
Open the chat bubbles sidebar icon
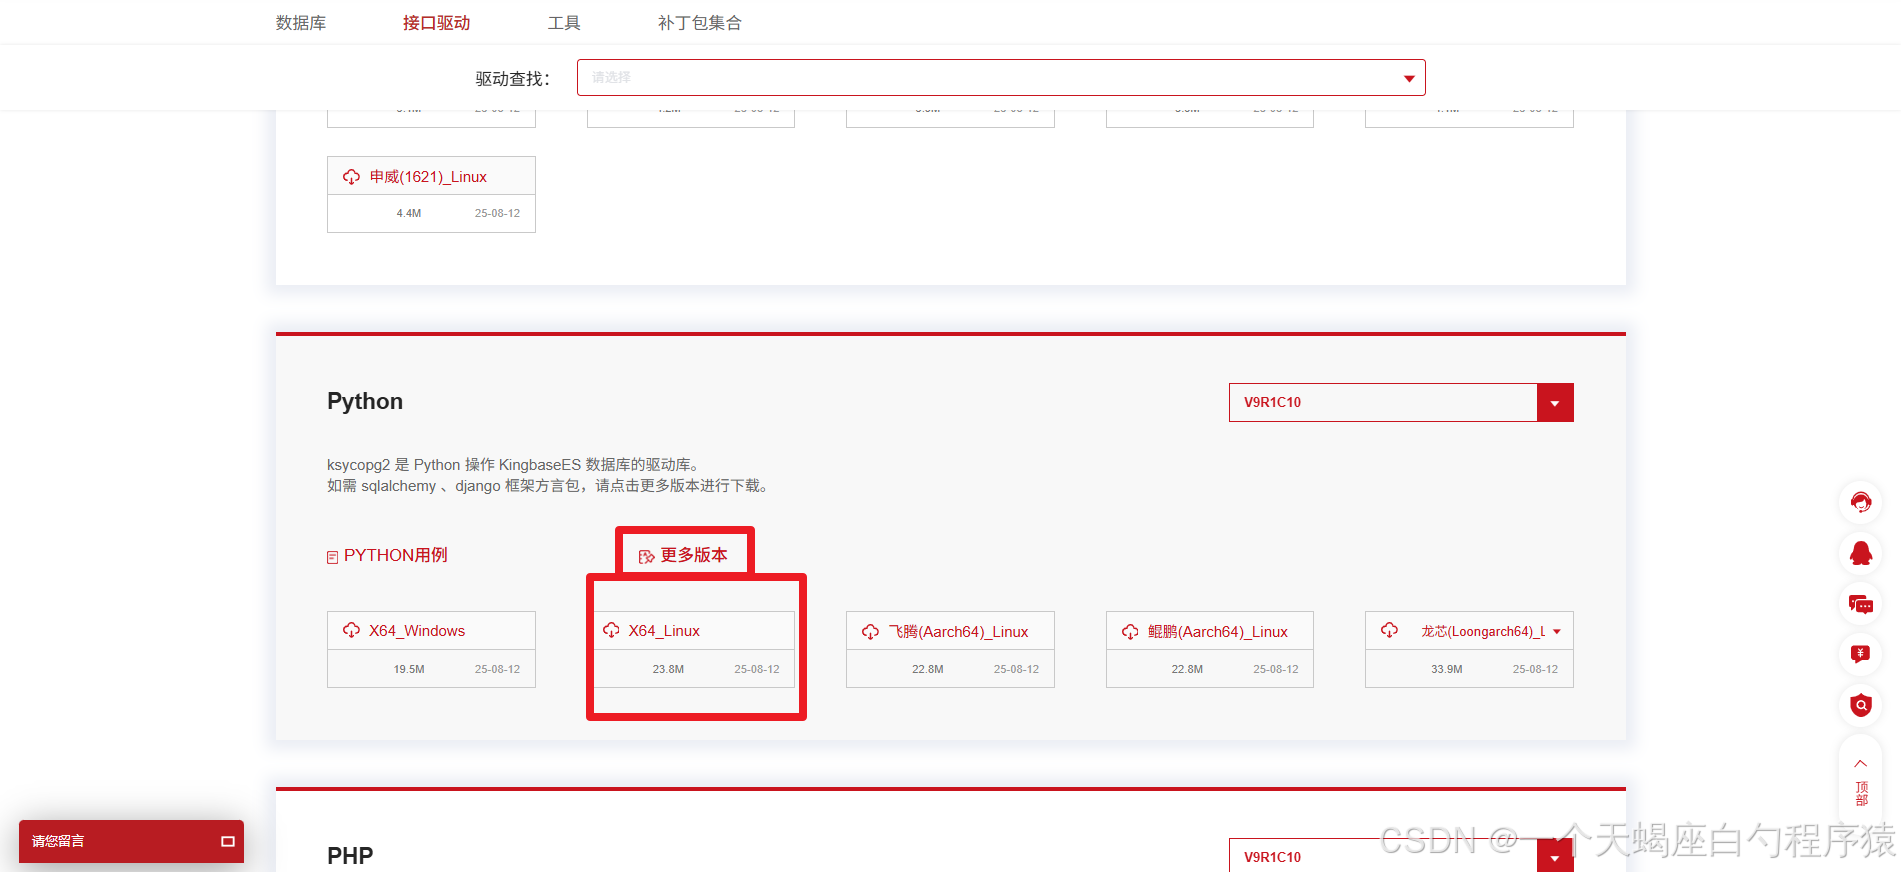point(1861,604)
